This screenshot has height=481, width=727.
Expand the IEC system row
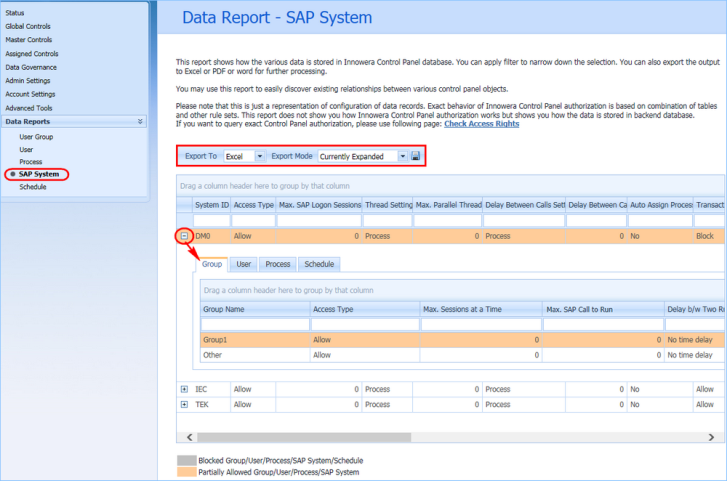185,389
